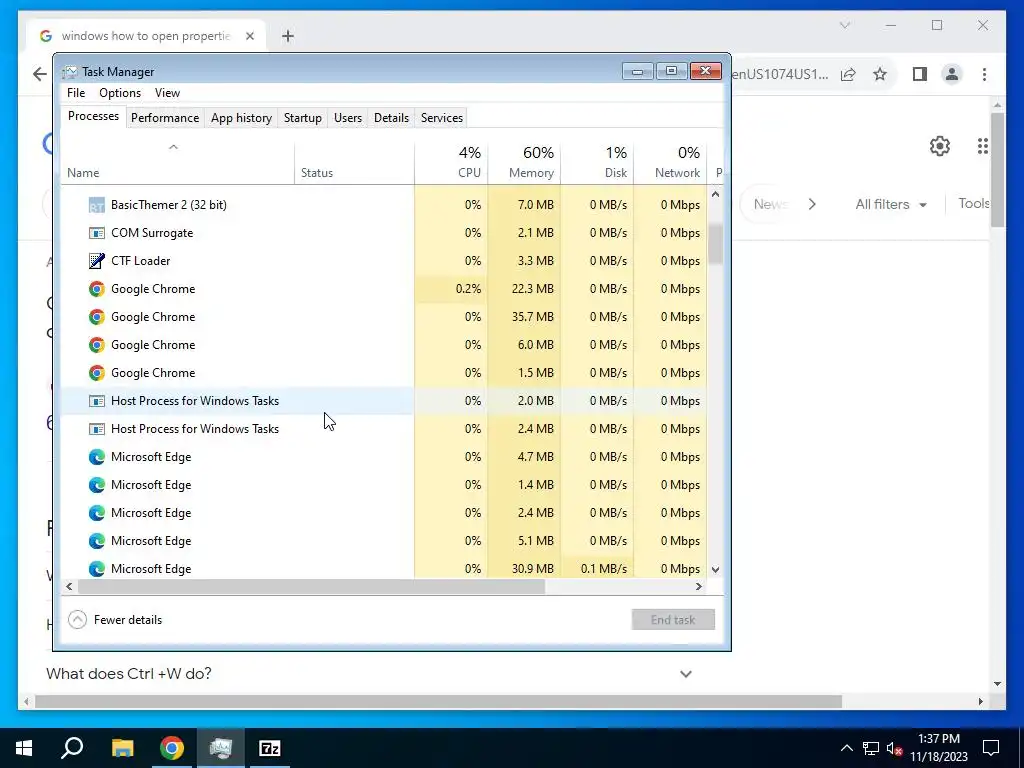Image resolution: width=1024 pixels, height=768 pixels.
Task: Select Google Chrome row with 6.0 MB
Action: pyautogui.click(x=384, y=345)
